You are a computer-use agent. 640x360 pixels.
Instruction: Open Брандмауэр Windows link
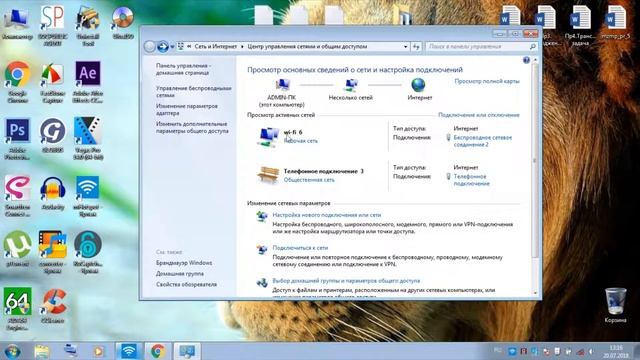[x=184, y=263]
